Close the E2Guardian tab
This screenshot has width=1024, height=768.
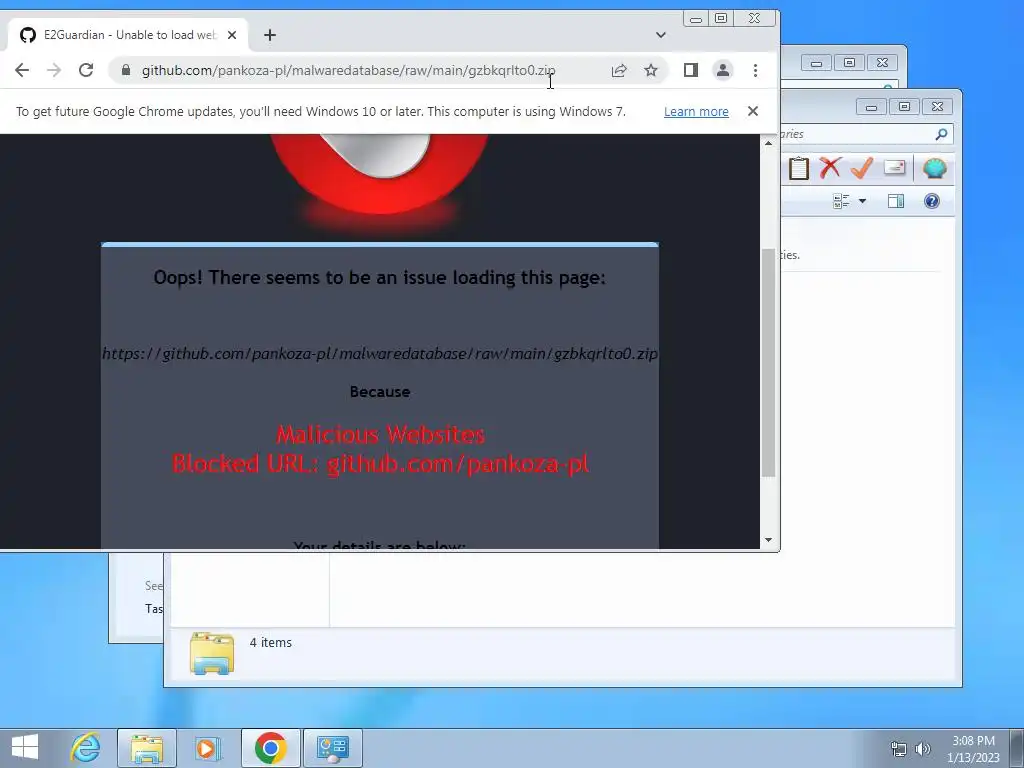(x=232, y=35)
